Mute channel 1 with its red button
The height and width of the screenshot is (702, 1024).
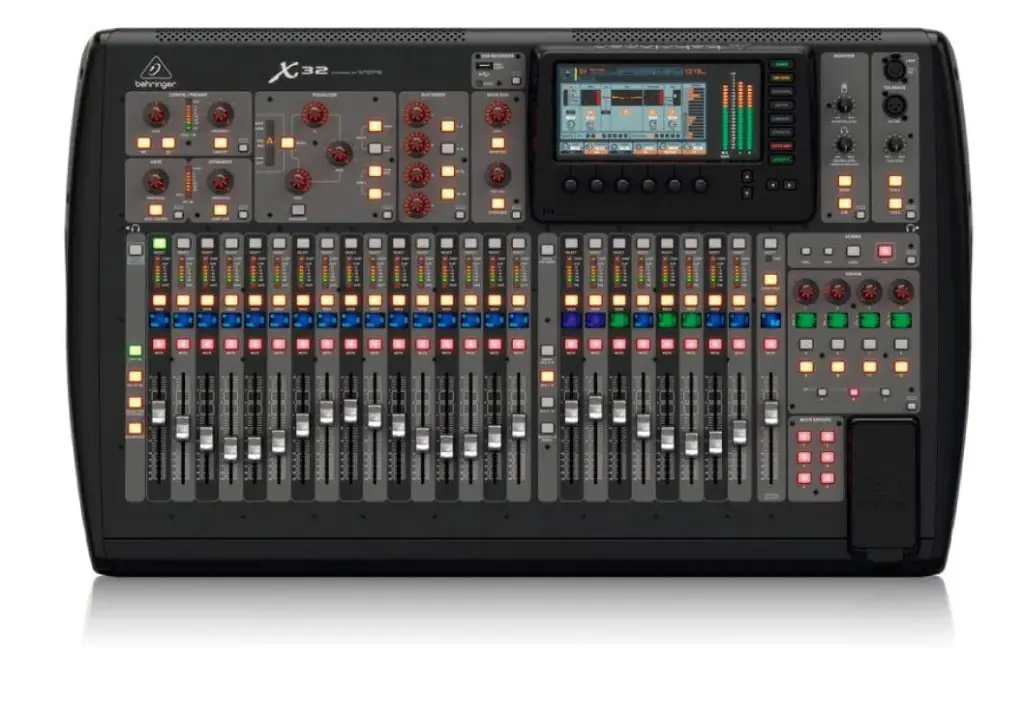click(x=158, y=345)
